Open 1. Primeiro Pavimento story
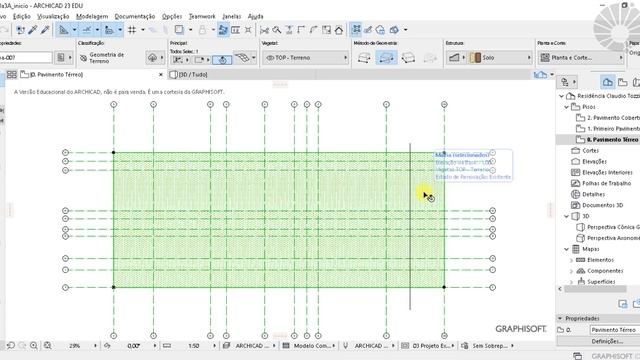 (x=607, y=129)
